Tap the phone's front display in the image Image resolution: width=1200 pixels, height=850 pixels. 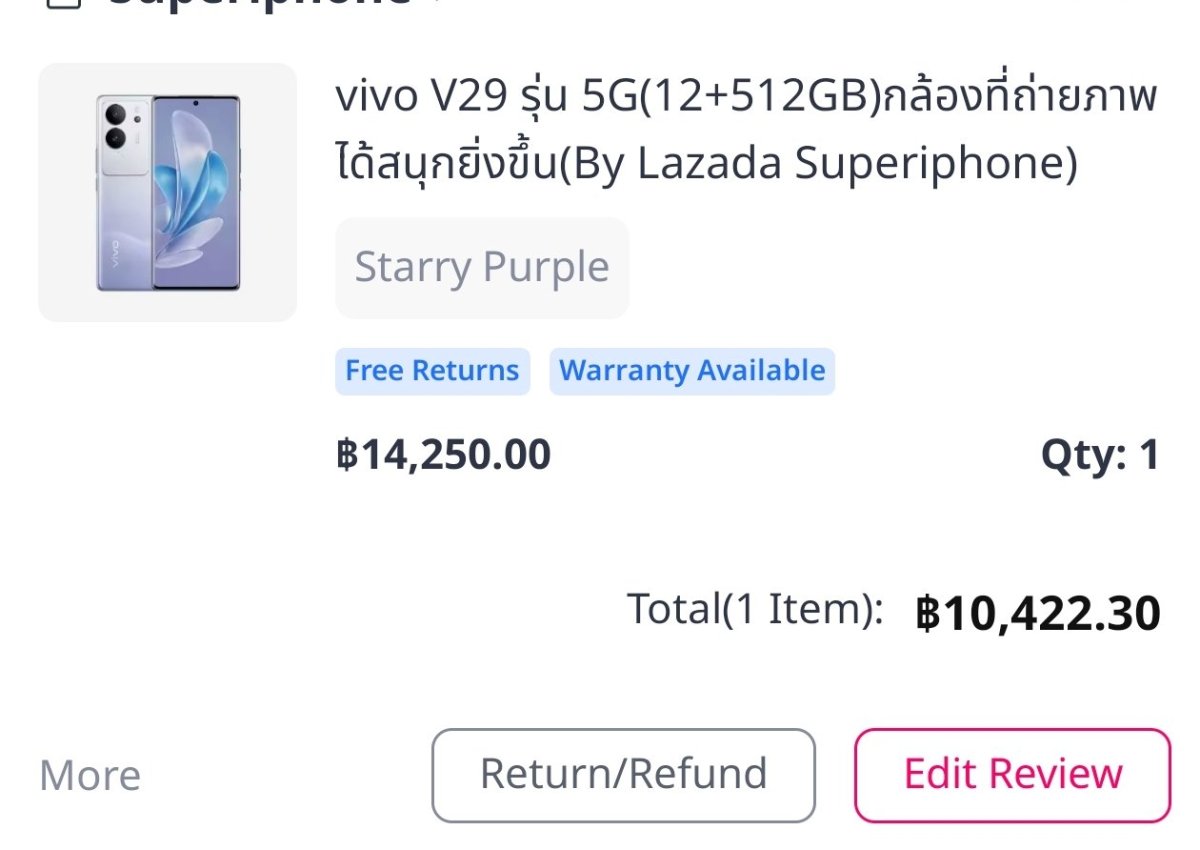[196, 192]
